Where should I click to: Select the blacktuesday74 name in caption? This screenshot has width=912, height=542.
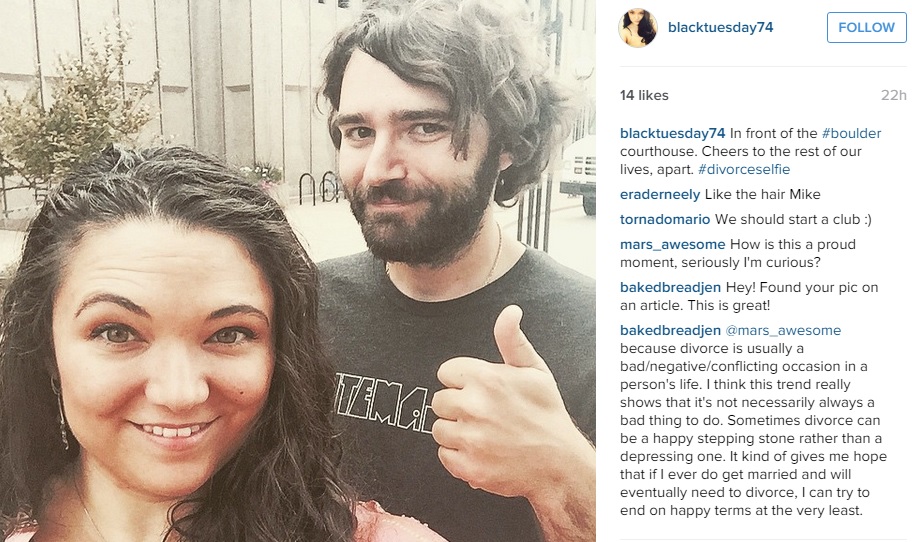click(672, 133)
